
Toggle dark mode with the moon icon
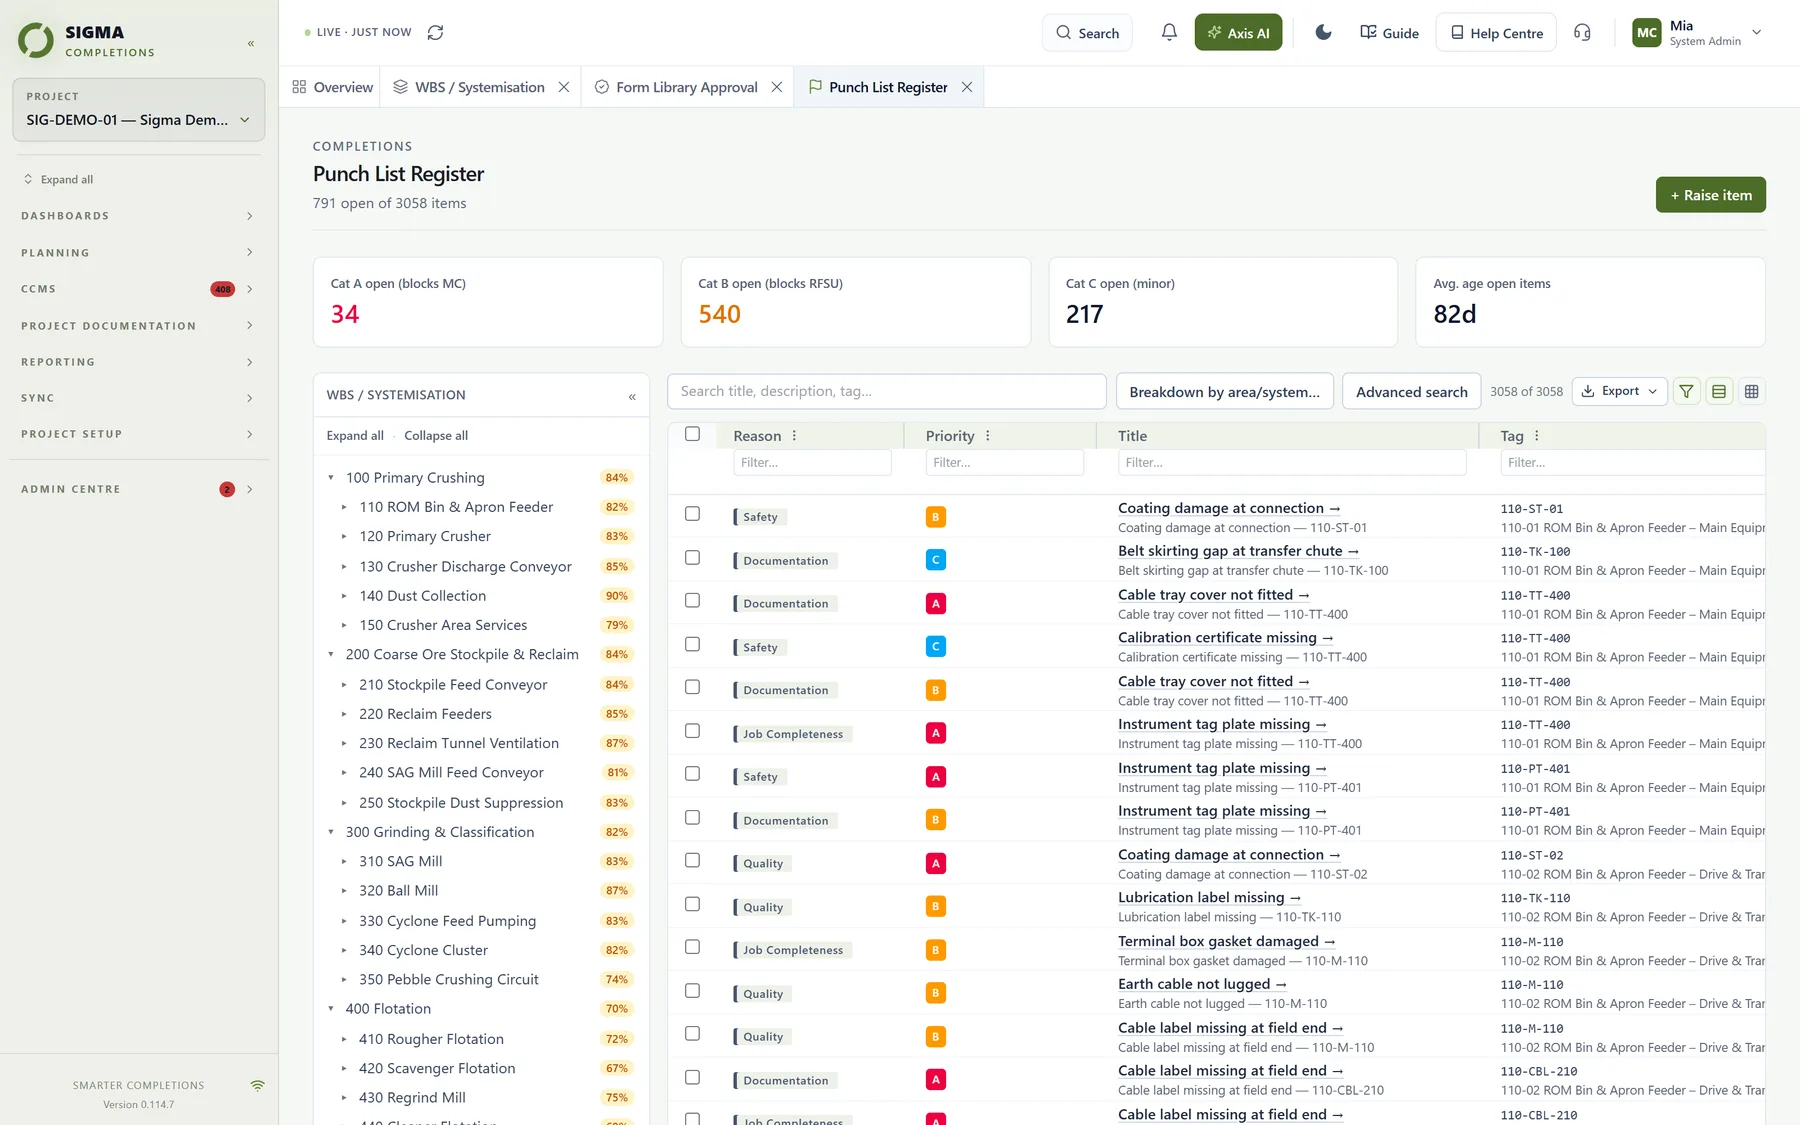(1323, 32)
